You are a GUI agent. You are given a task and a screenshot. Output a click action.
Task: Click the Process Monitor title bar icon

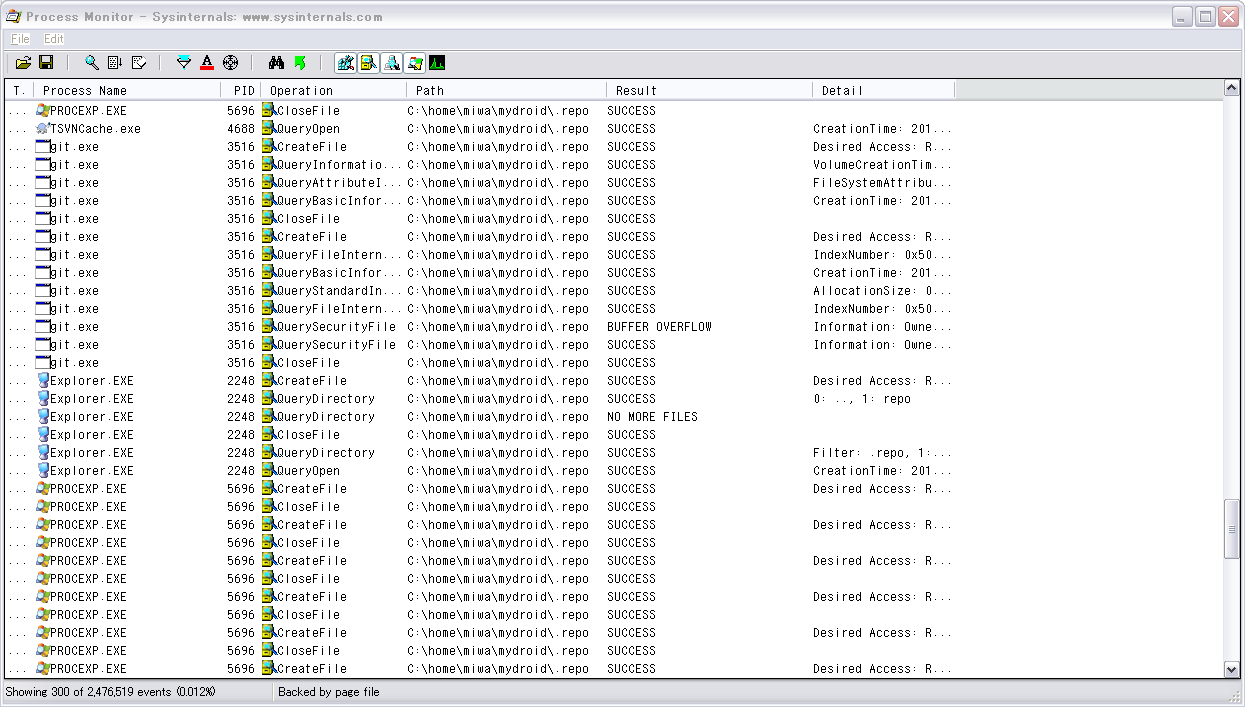click(x=14, y=16)
